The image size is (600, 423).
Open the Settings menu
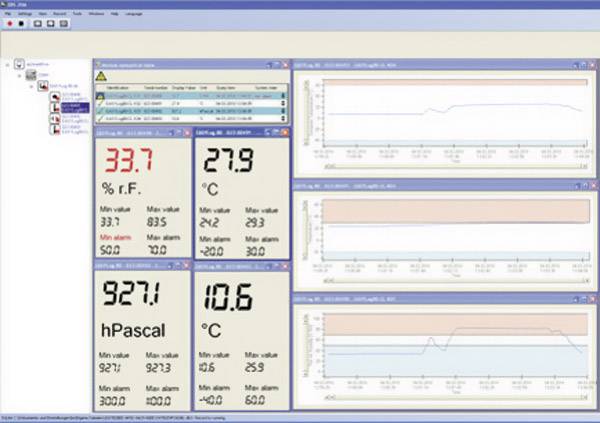(22, 15)
